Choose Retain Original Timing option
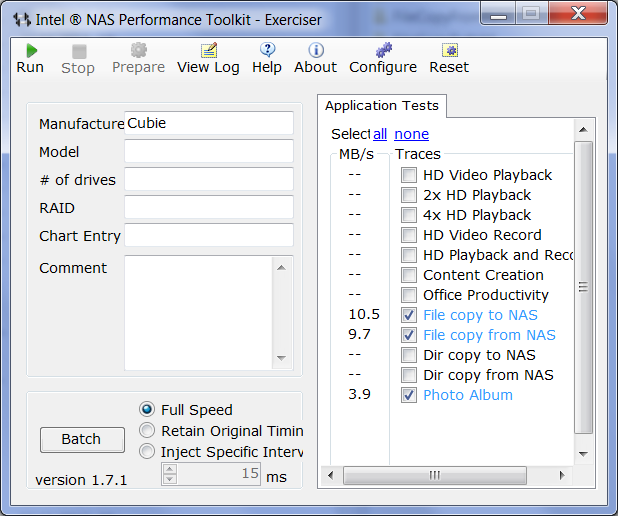Image resolution: width=618 pixels, height=516 pixels. tap(147, 430)
